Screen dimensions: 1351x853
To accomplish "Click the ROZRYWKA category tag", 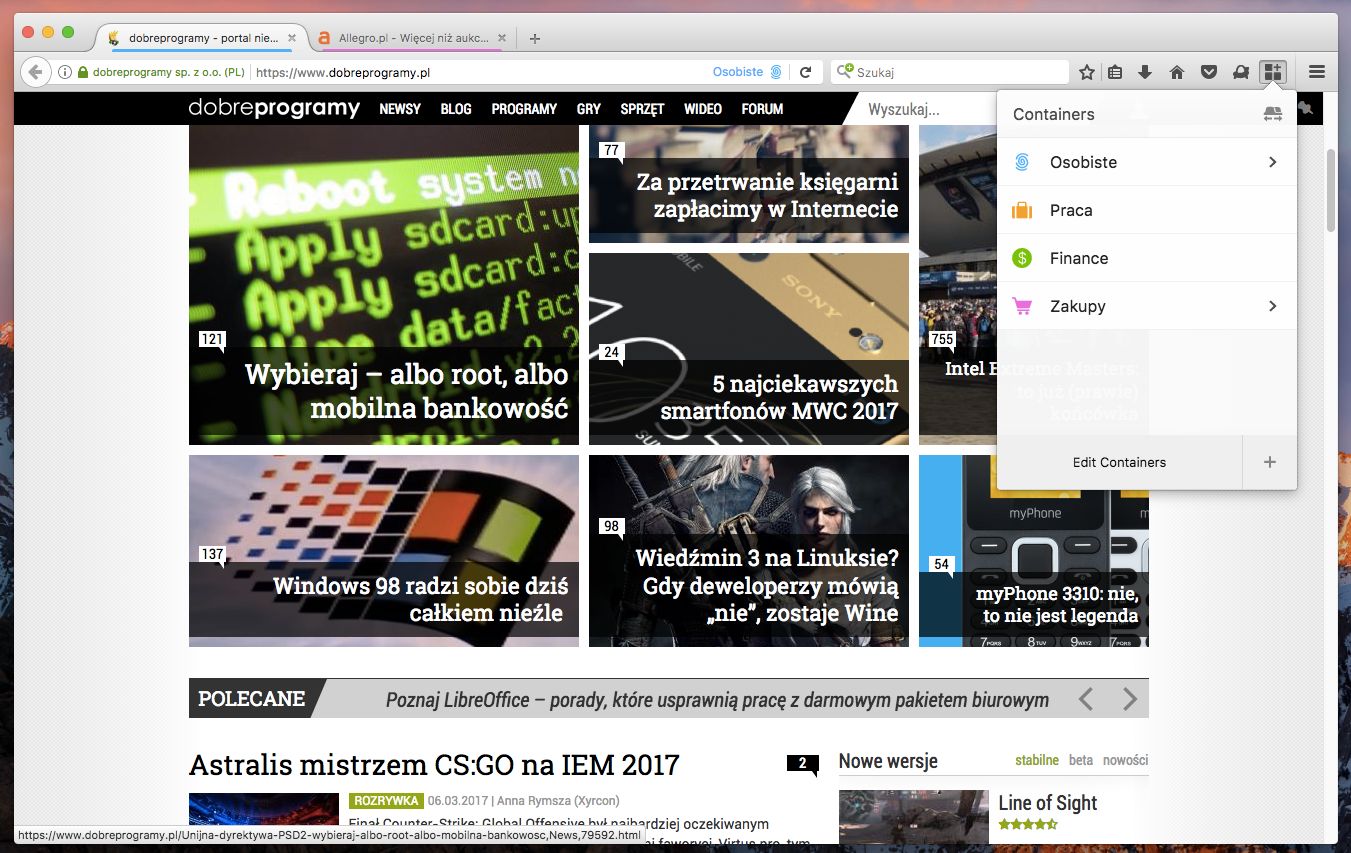I will coord(385,800).
